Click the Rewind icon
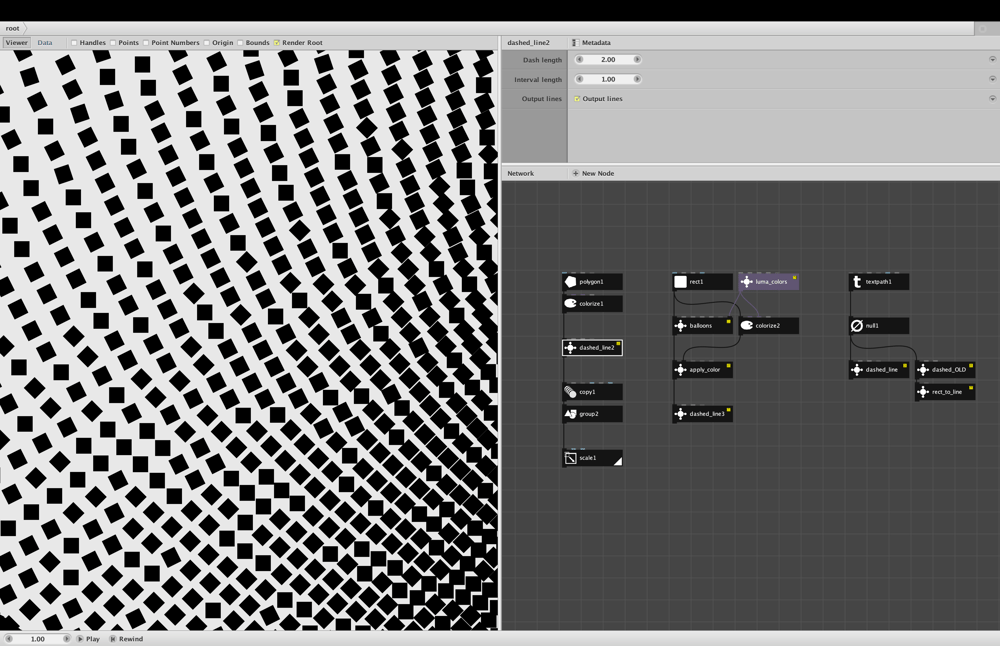This screenshot has height=646, width=1000. point(113,639)
